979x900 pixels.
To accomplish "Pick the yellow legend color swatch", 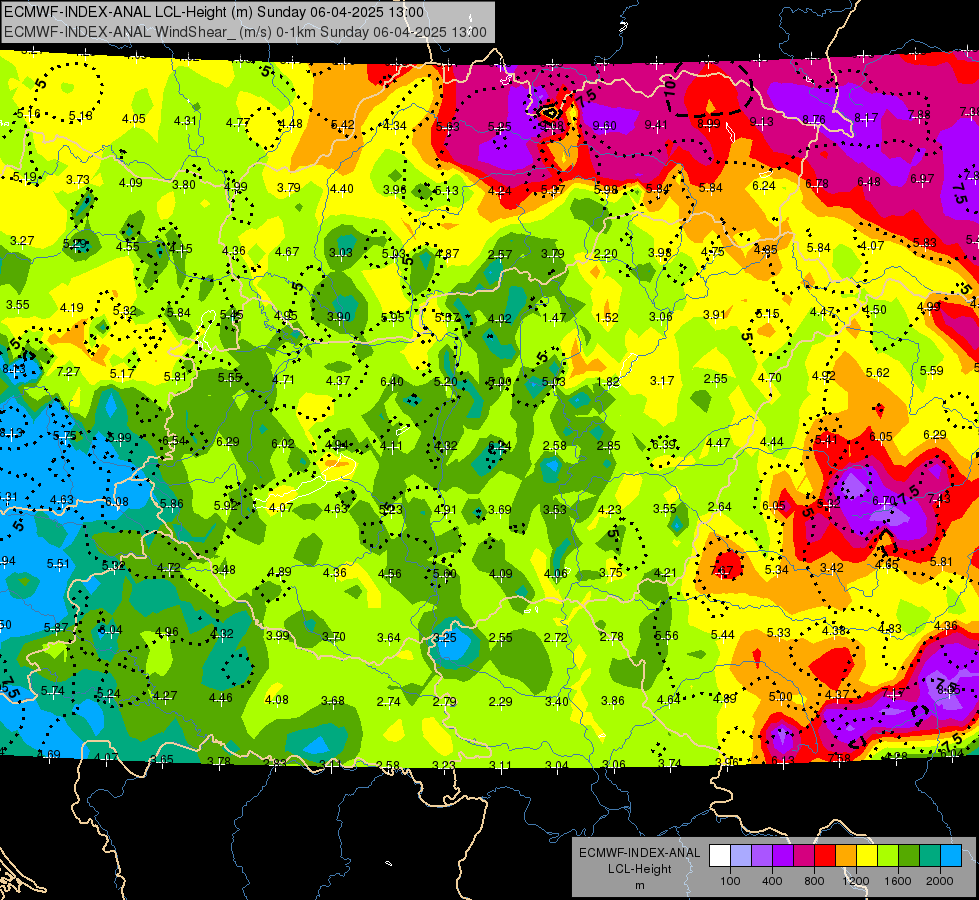I will (867, 856).
